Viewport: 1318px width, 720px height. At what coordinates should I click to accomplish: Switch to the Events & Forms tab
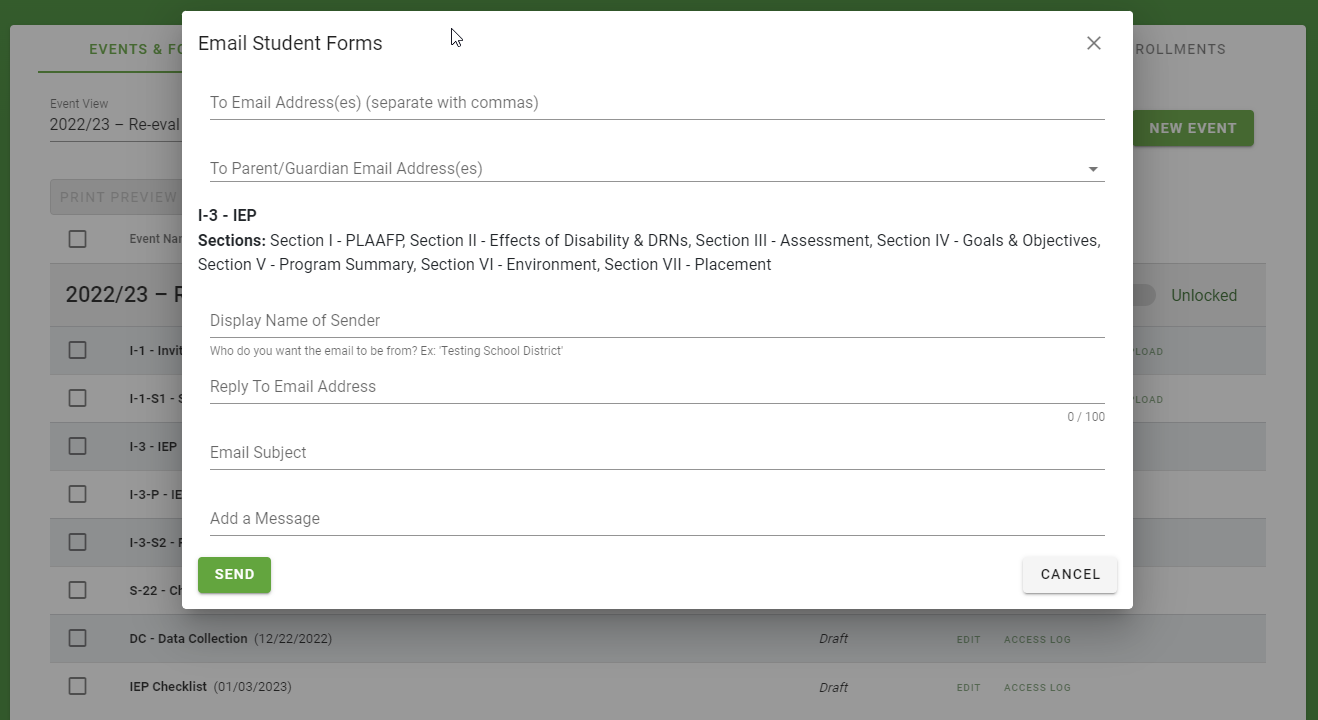tap(135, 49)
